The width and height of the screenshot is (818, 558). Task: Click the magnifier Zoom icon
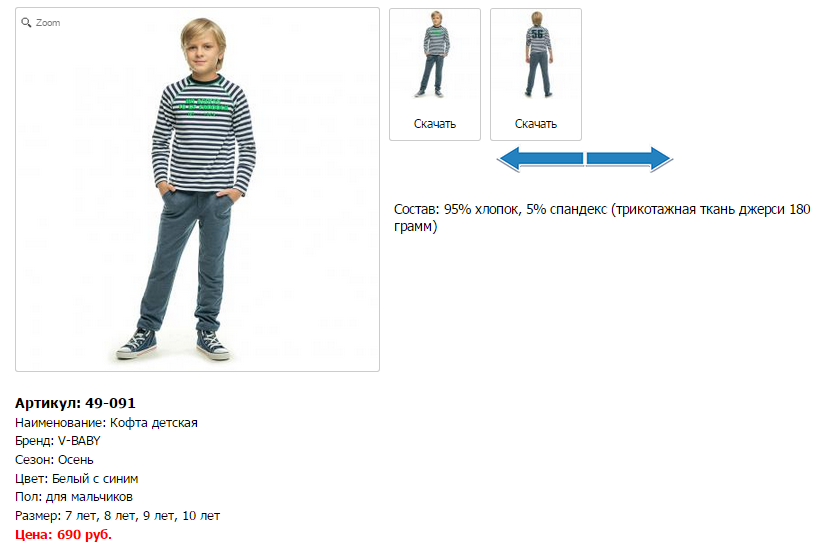click(26, 22)
